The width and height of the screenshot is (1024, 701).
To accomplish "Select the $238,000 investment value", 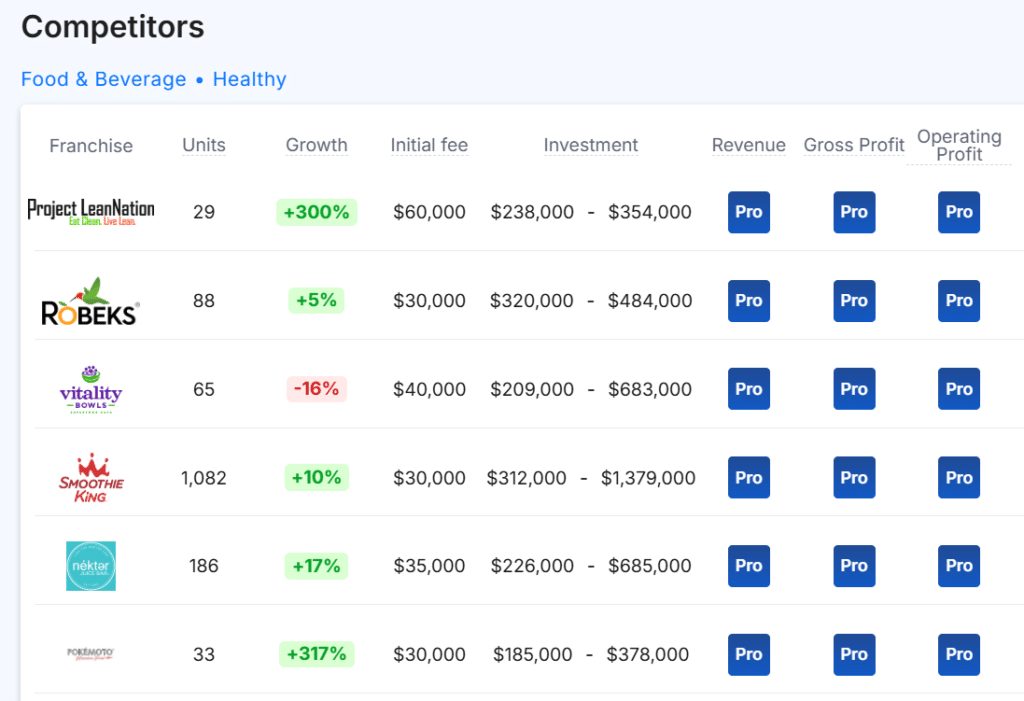I will [x=532, y=212].
